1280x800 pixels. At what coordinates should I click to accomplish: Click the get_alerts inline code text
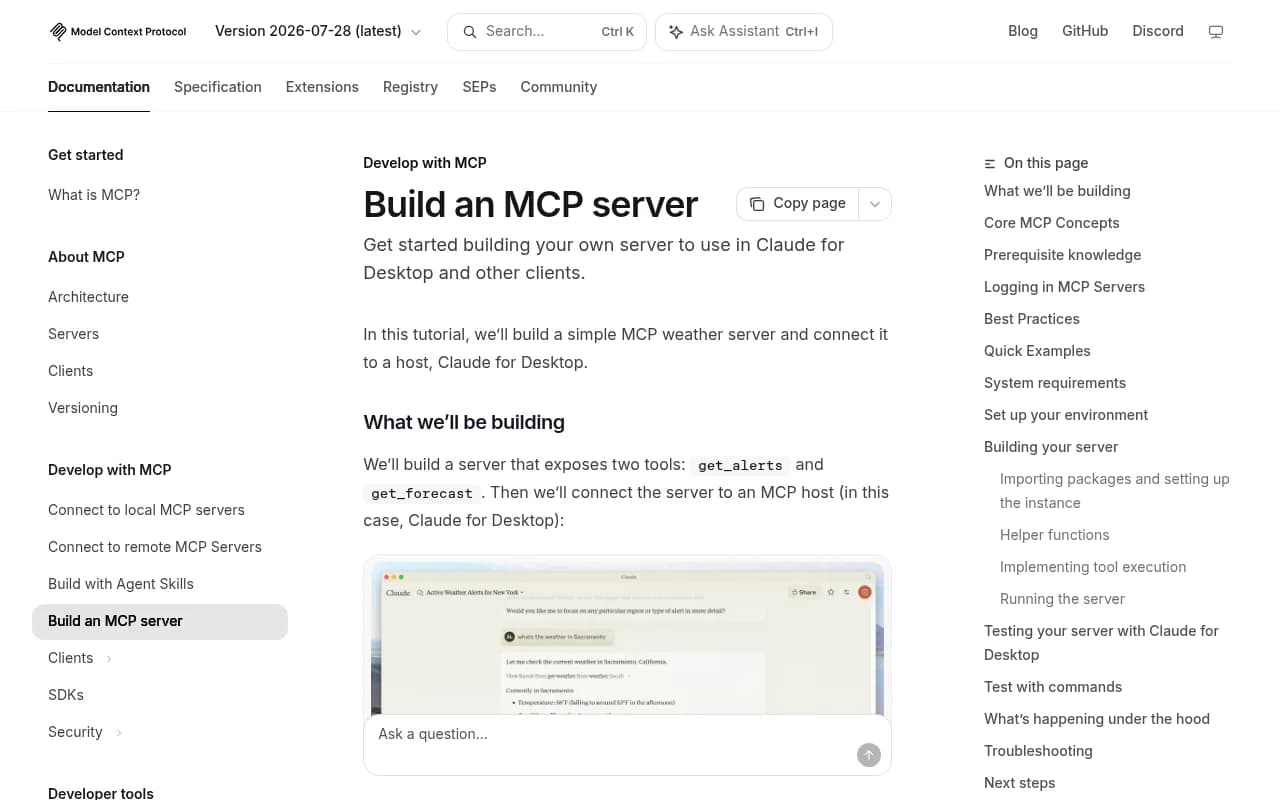point(739,465)
